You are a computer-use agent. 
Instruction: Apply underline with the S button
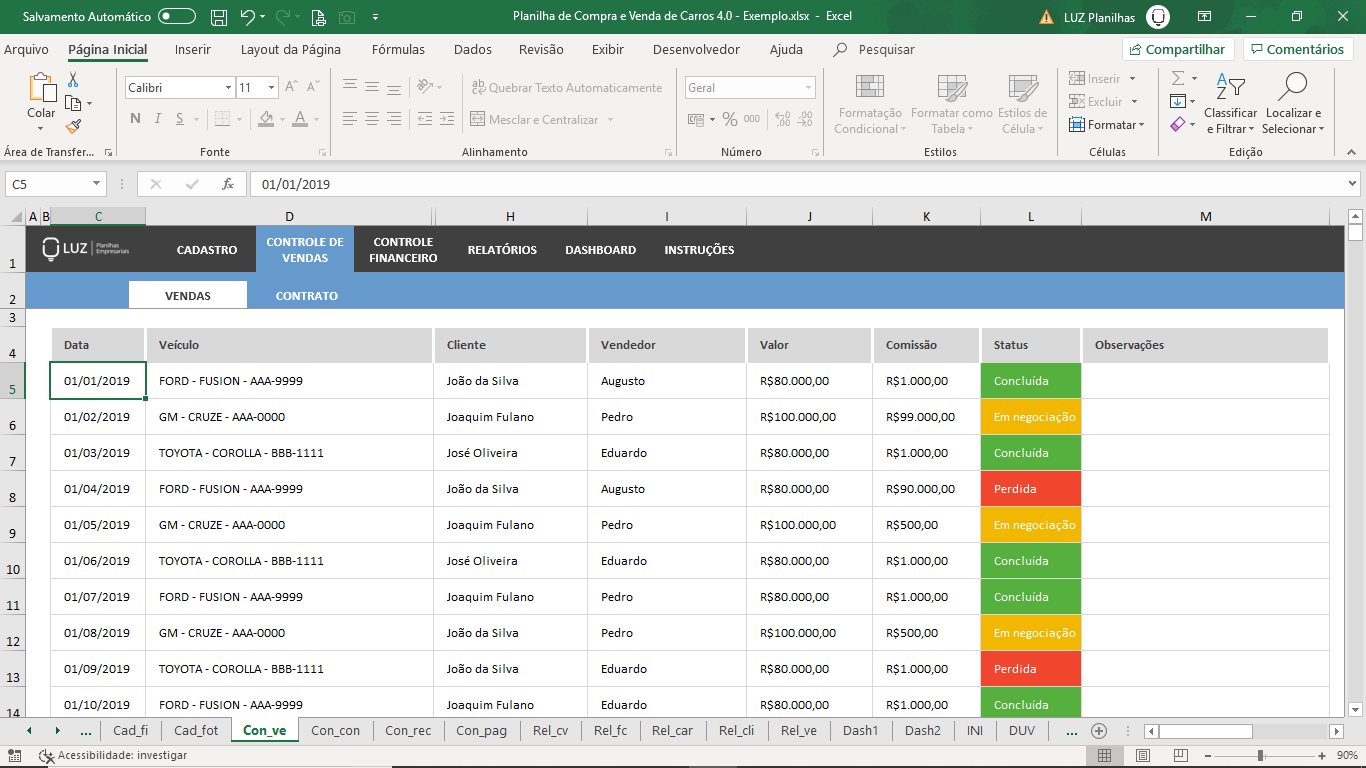179,119
